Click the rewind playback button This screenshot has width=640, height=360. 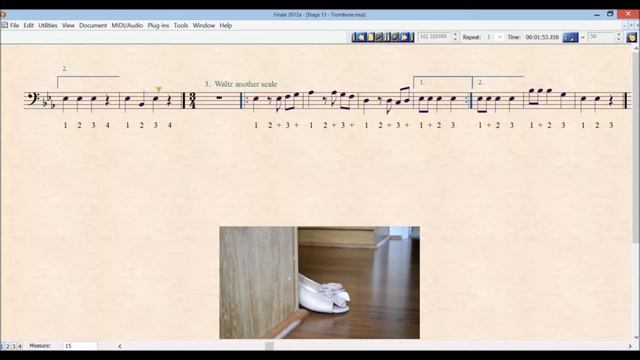362,37
